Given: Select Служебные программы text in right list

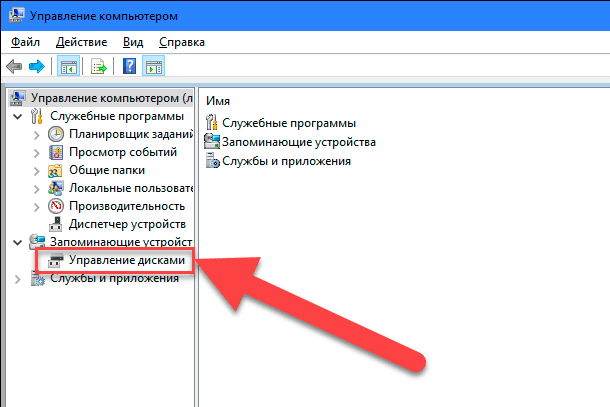Looking at the screenshot, I should pos(289,123).
